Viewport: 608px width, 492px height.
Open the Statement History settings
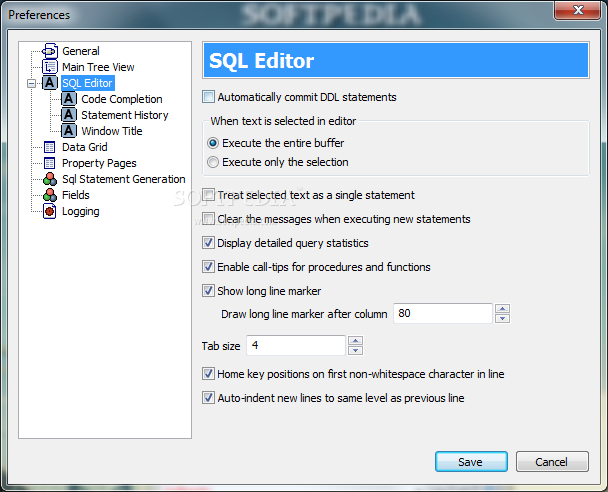(125, 115)
